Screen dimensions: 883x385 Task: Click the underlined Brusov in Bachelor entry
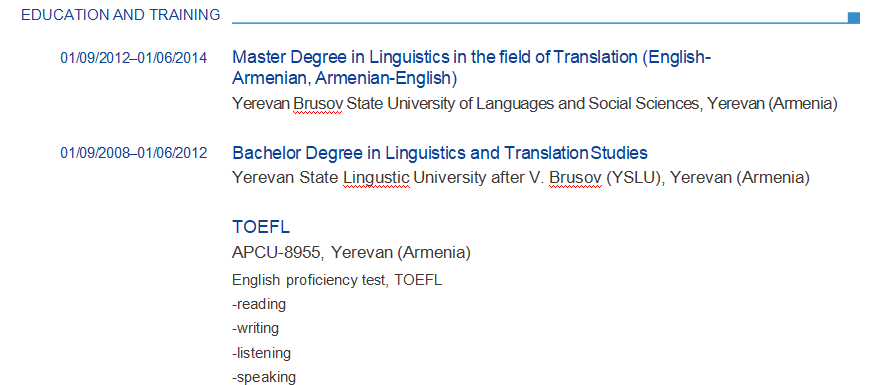pos(575,178)
